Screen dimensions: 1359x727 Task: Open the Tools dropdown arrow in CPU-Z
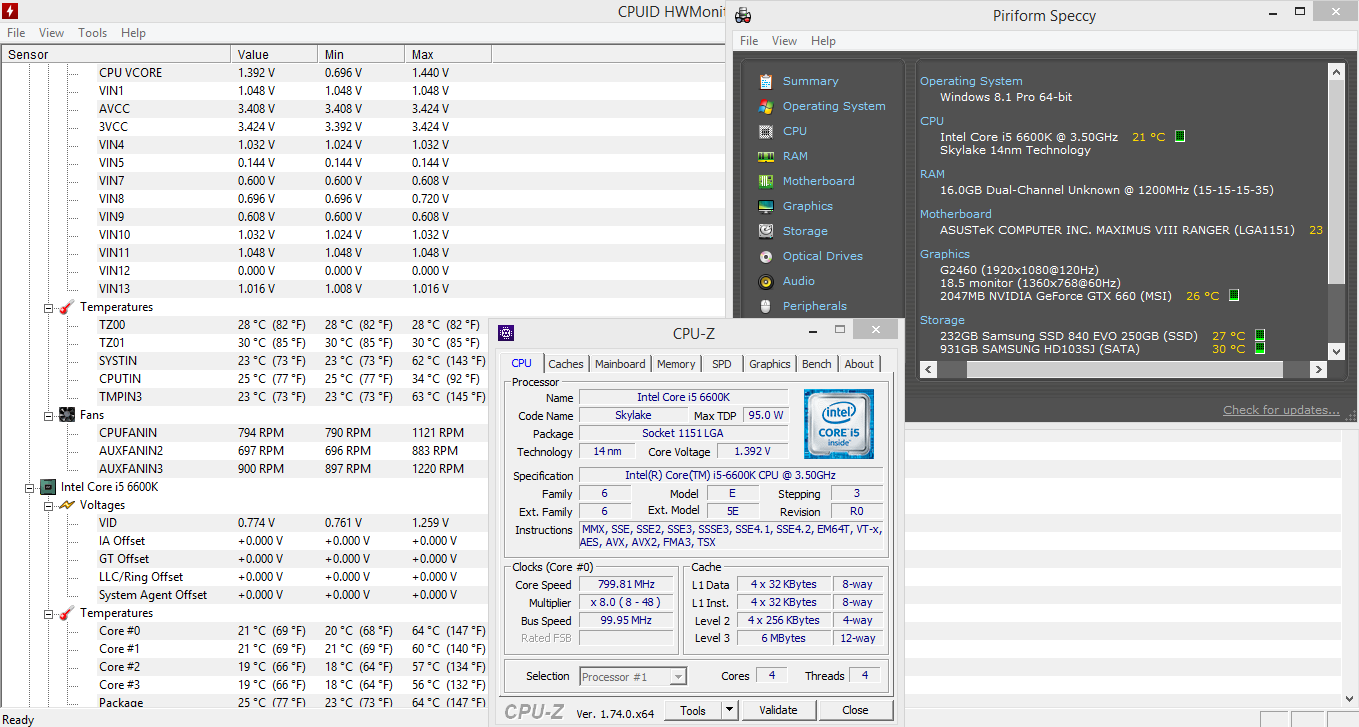pos(729,710)
